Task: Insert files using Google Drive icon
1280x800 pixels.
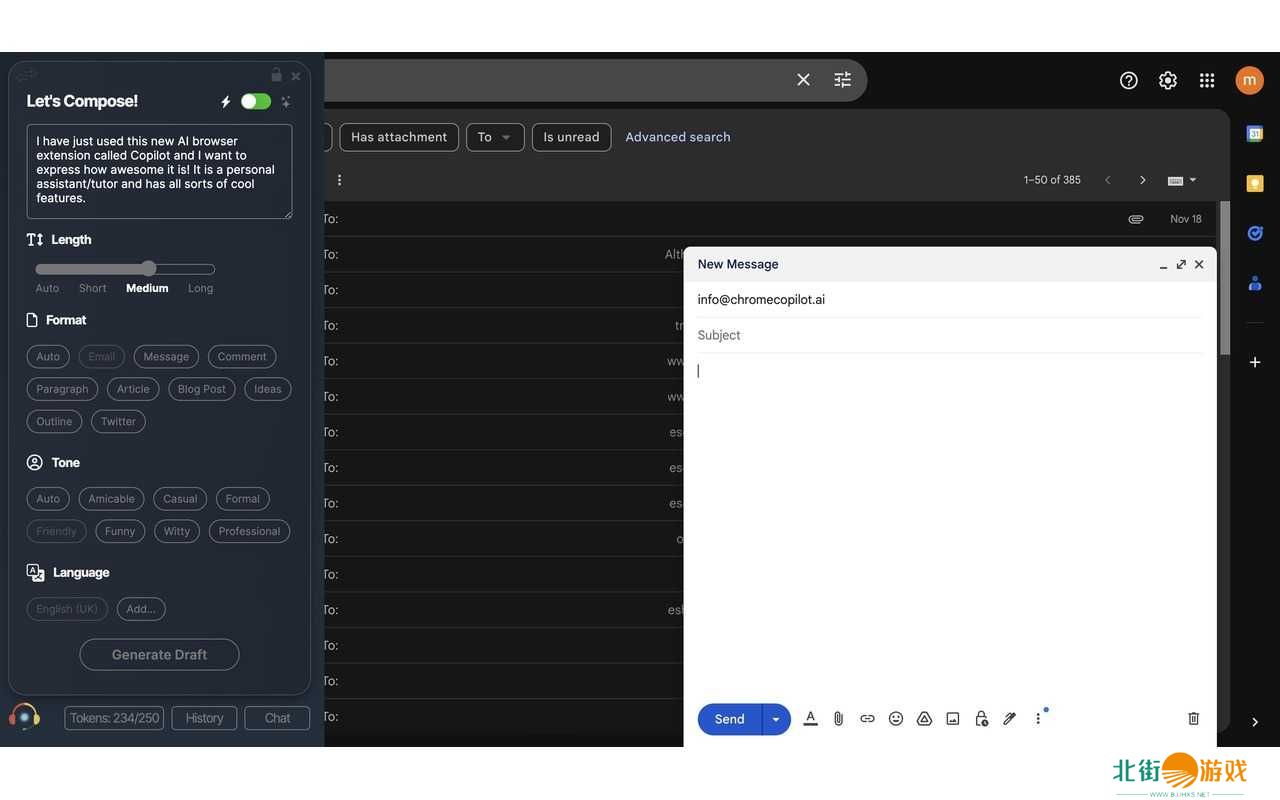Action: [x=925, y=718]
